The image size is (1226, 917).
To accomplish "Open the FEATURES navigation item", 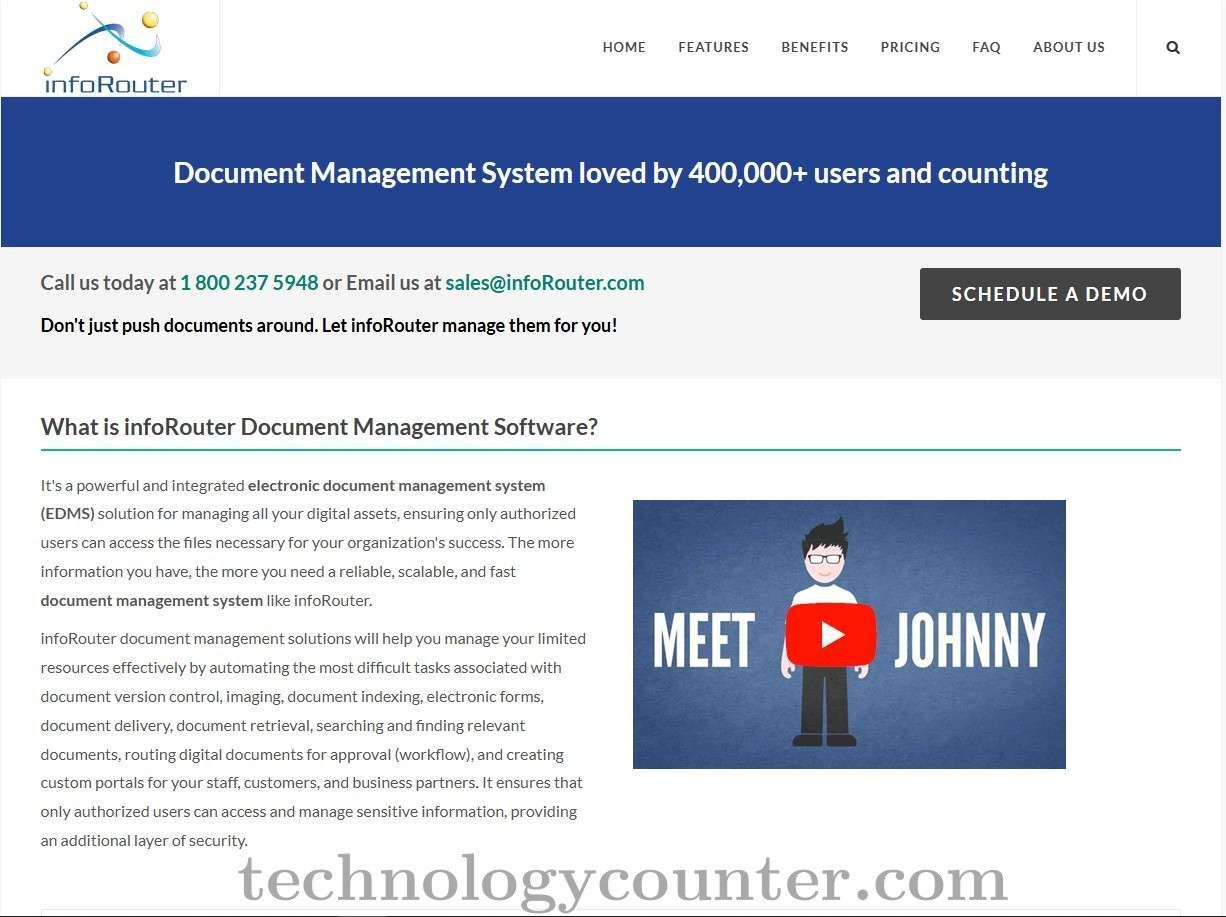I will (713, 47).
